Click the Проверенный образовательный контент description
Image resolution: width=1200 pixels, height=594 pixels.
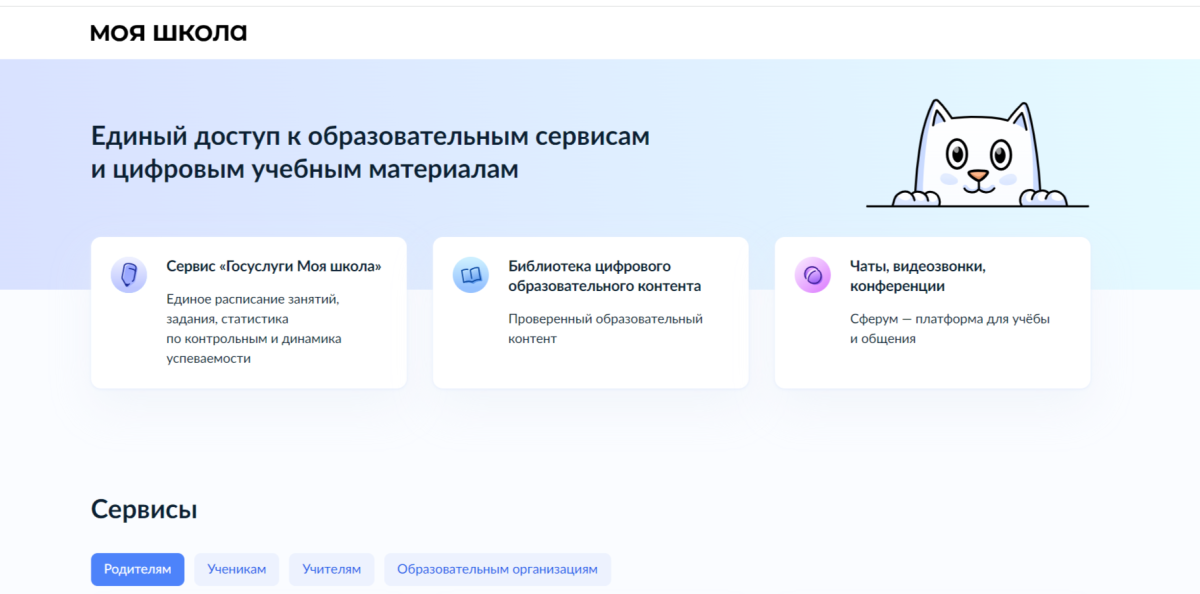[x=604, y=328]
